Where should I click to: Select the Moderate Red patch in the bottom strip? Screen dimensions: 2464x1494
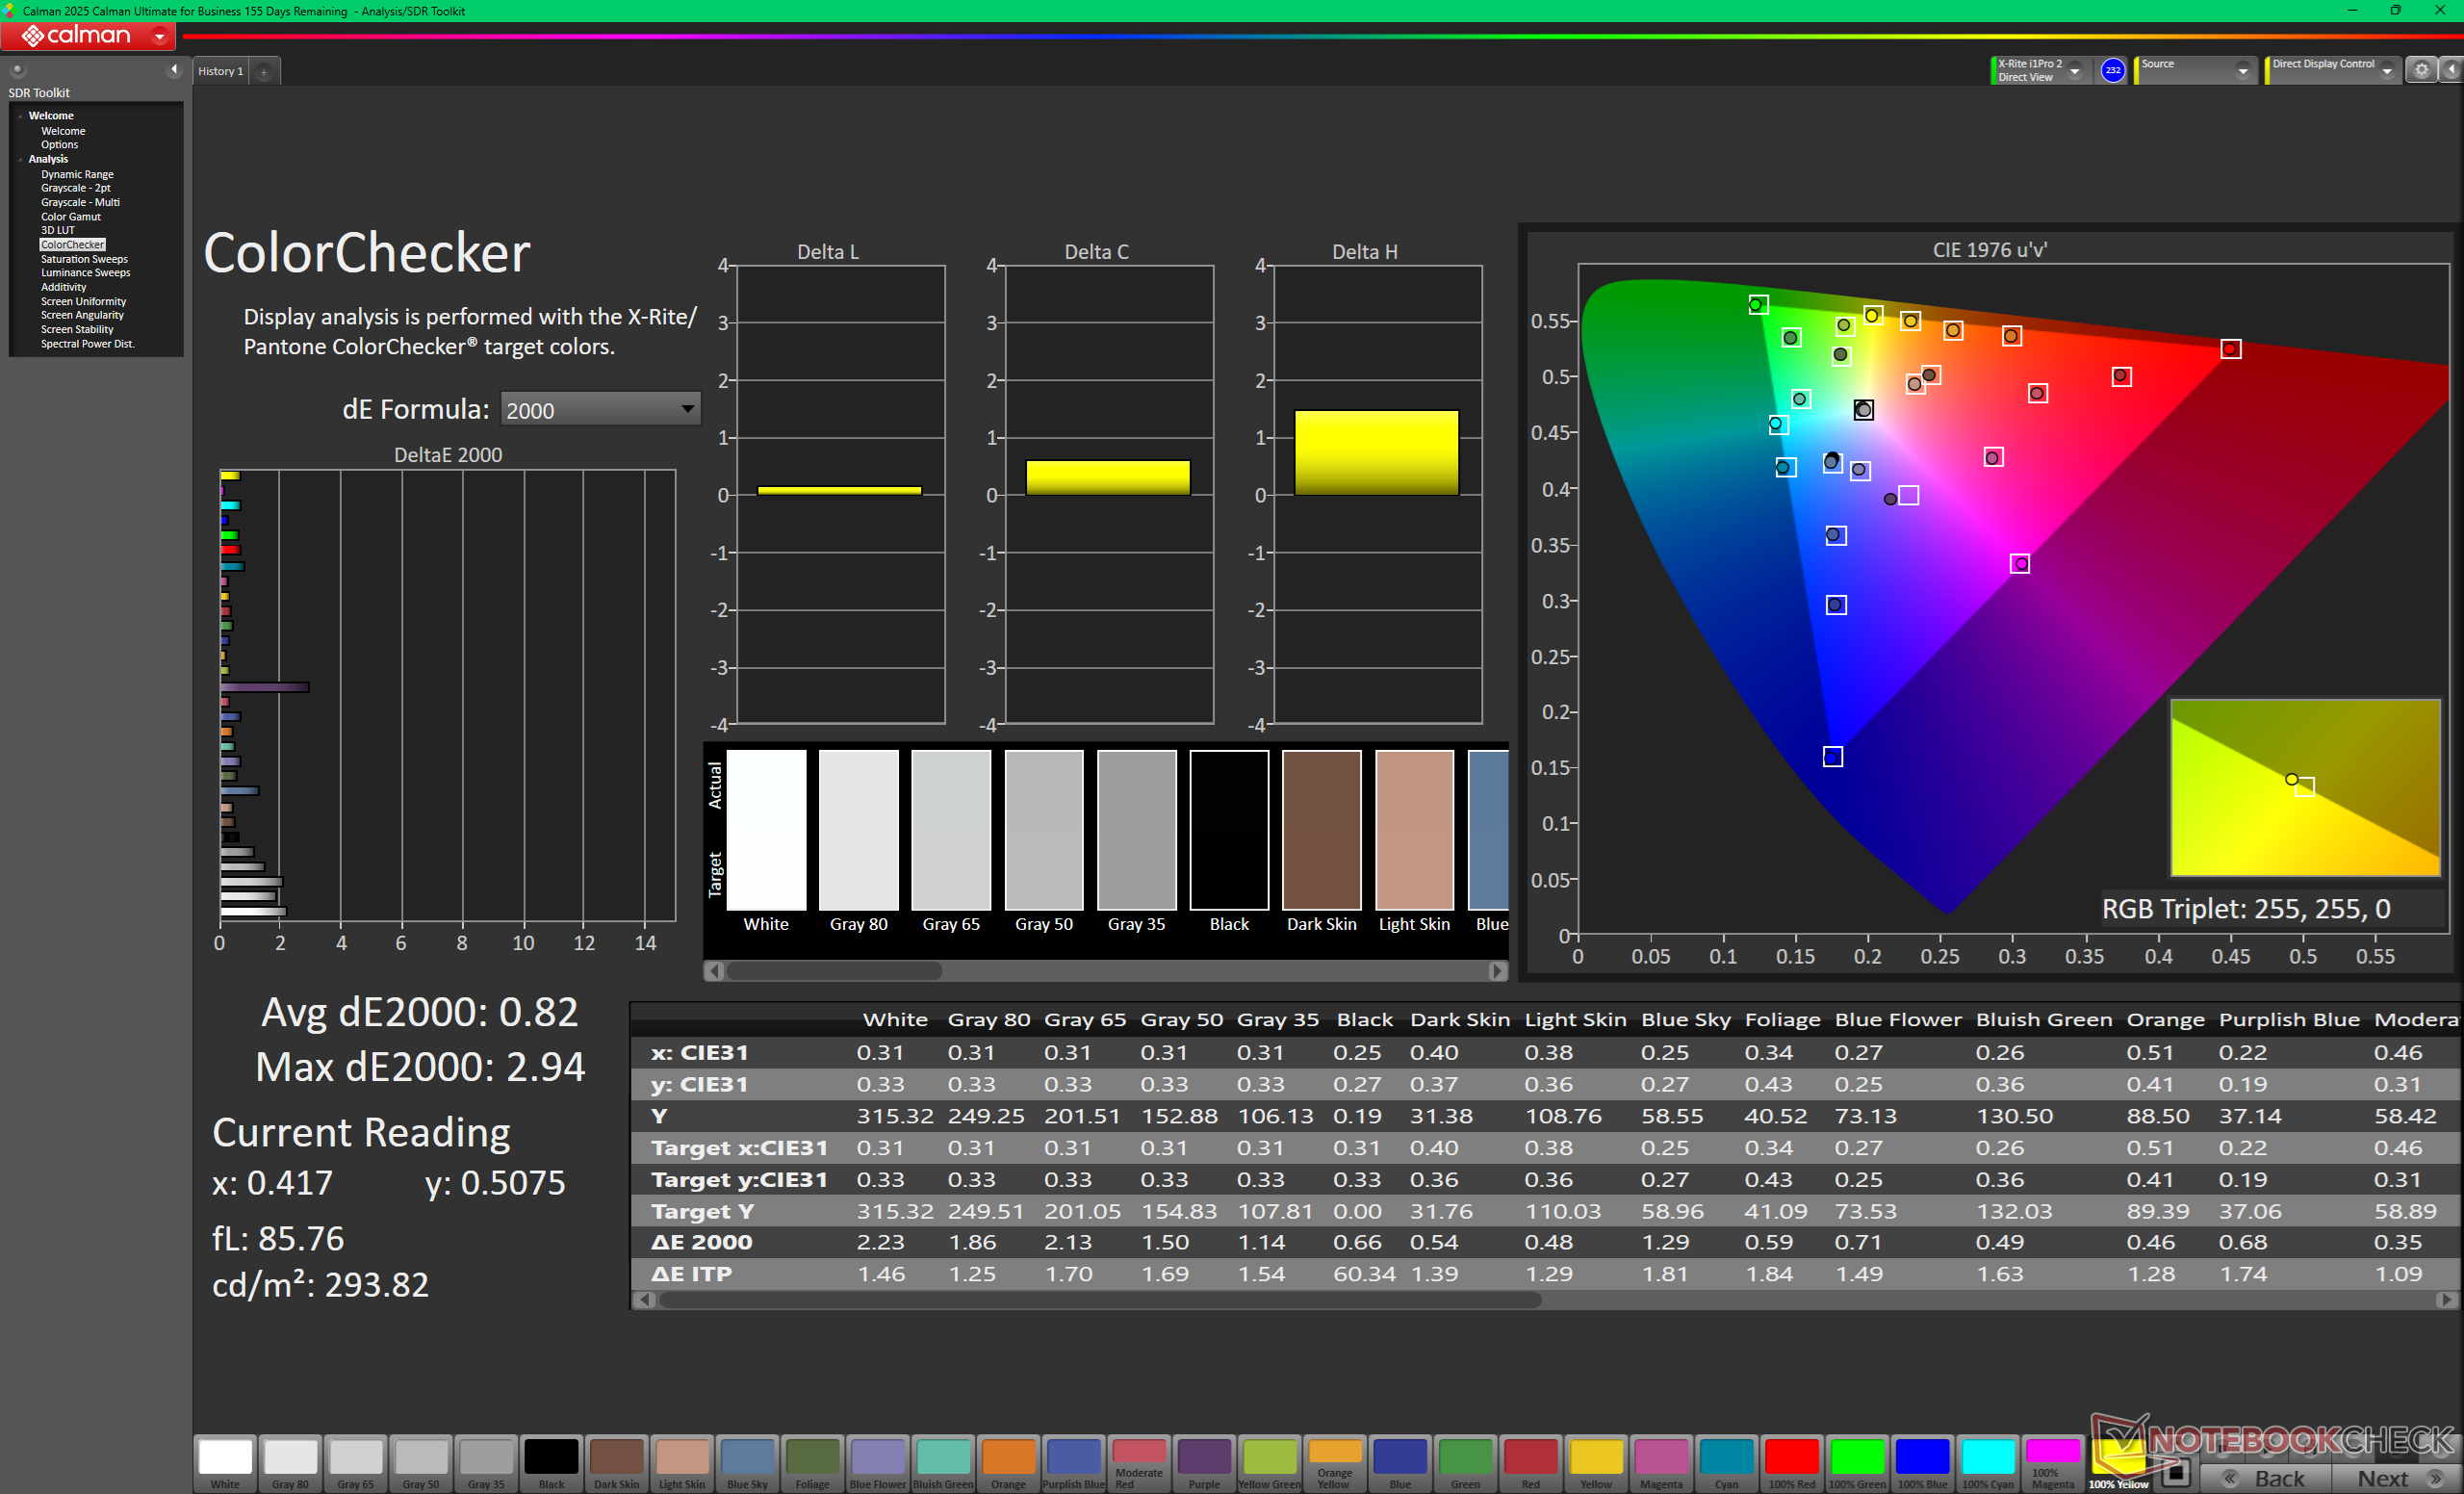pyautogui.click(x=1139, y=1463)
